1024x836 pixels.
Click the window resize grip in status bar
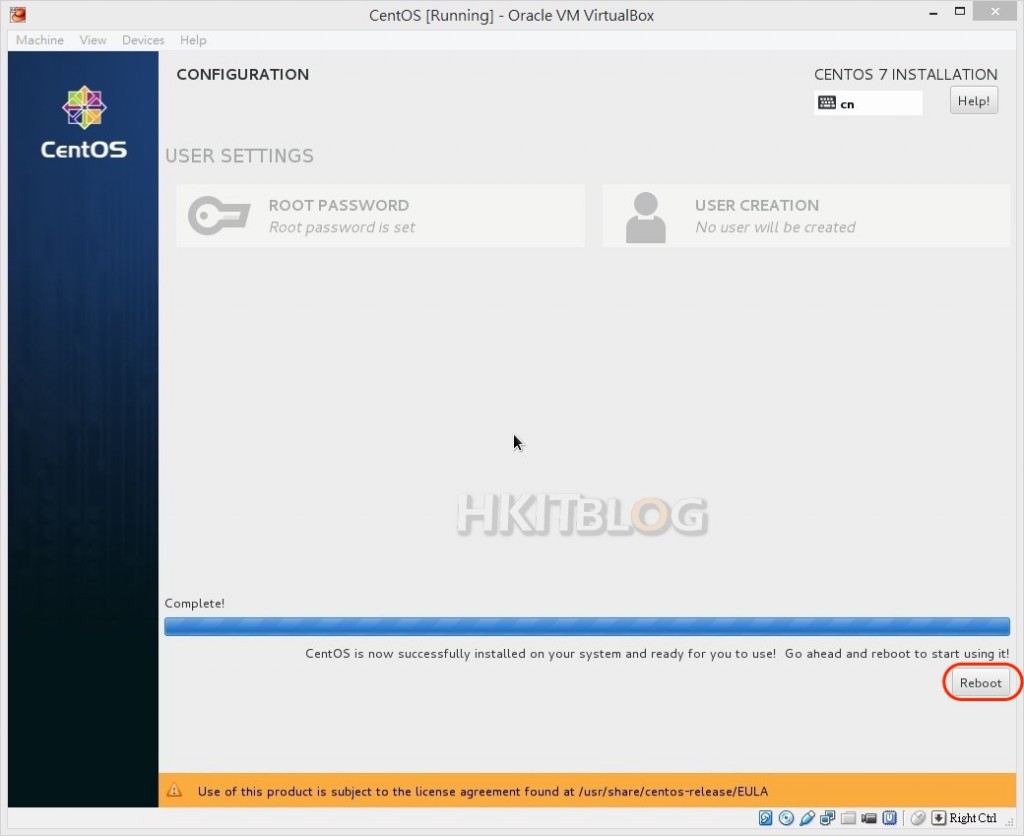[x=1010, y=821]
